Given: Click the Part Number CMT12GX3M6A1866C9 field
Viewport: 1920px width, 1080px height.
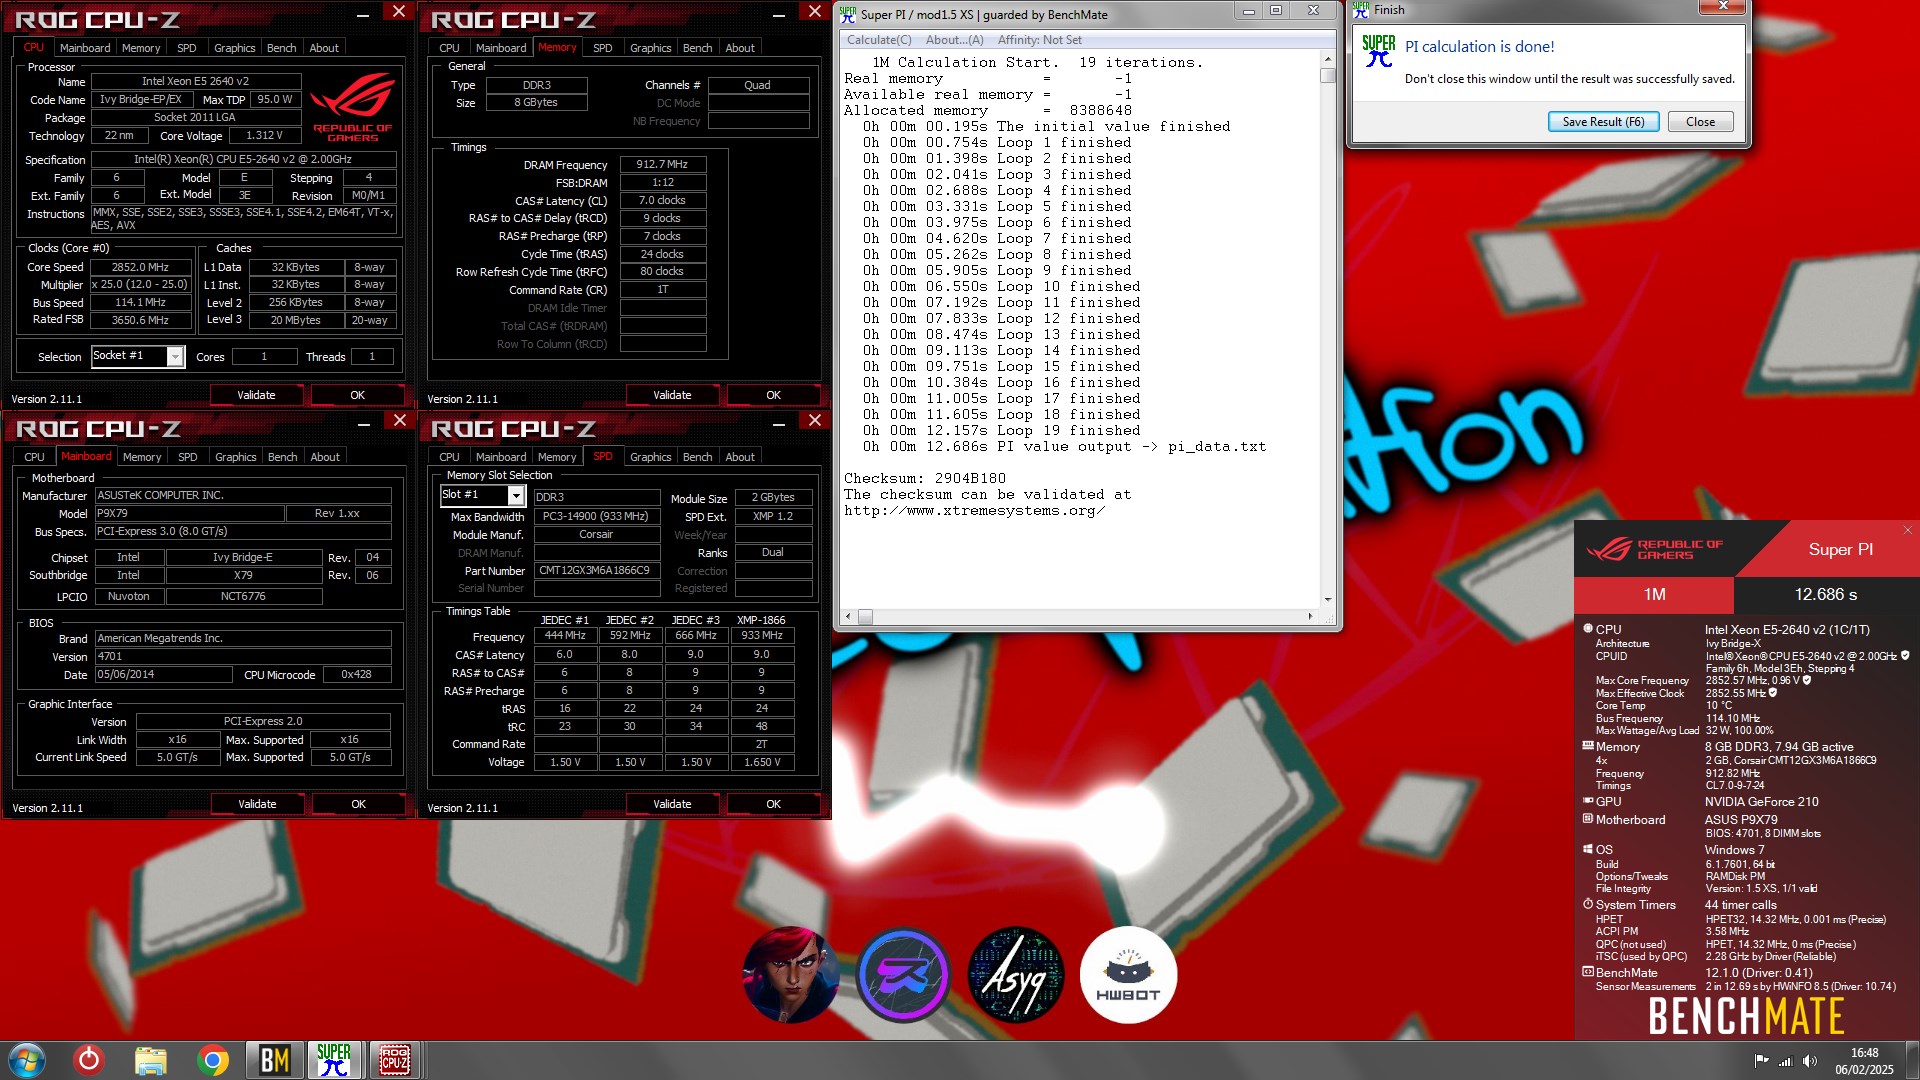Looking at the screenshot, I should [x=596, y=570].
